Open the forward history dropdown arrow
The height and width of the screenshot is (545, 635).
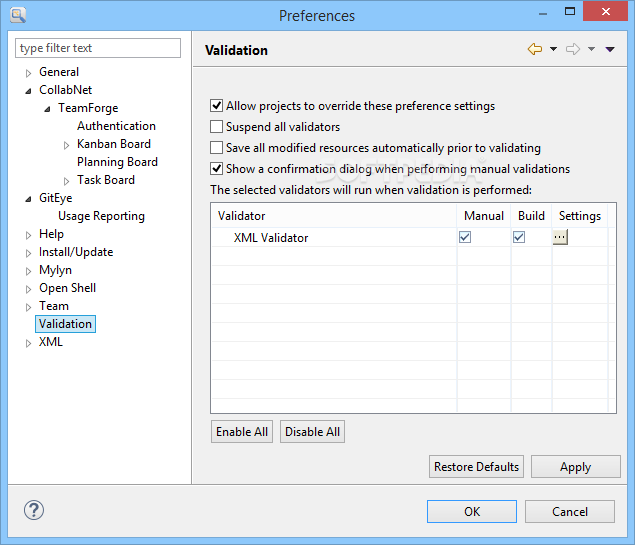pyautogui.click(x=591, y=49)
